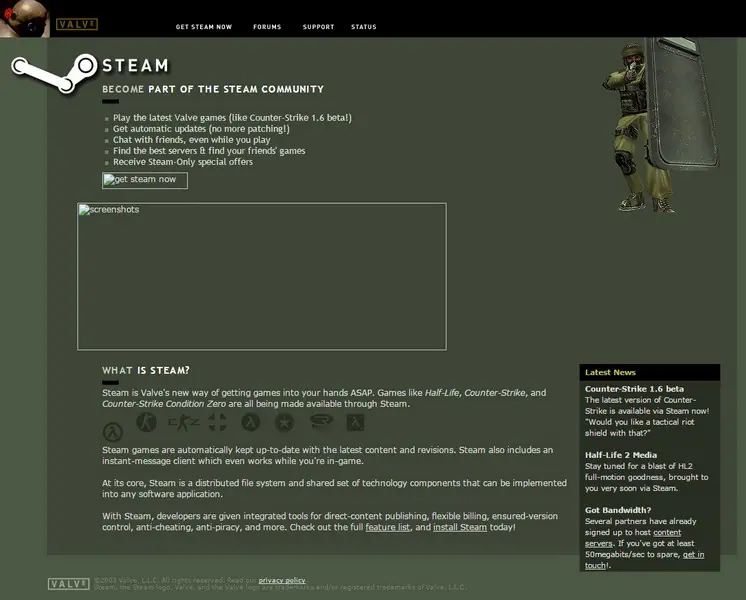746x600 pixels.
Task: Click the paragraph starting 'At its core, Steam'
Action: [x=334, y=488]
